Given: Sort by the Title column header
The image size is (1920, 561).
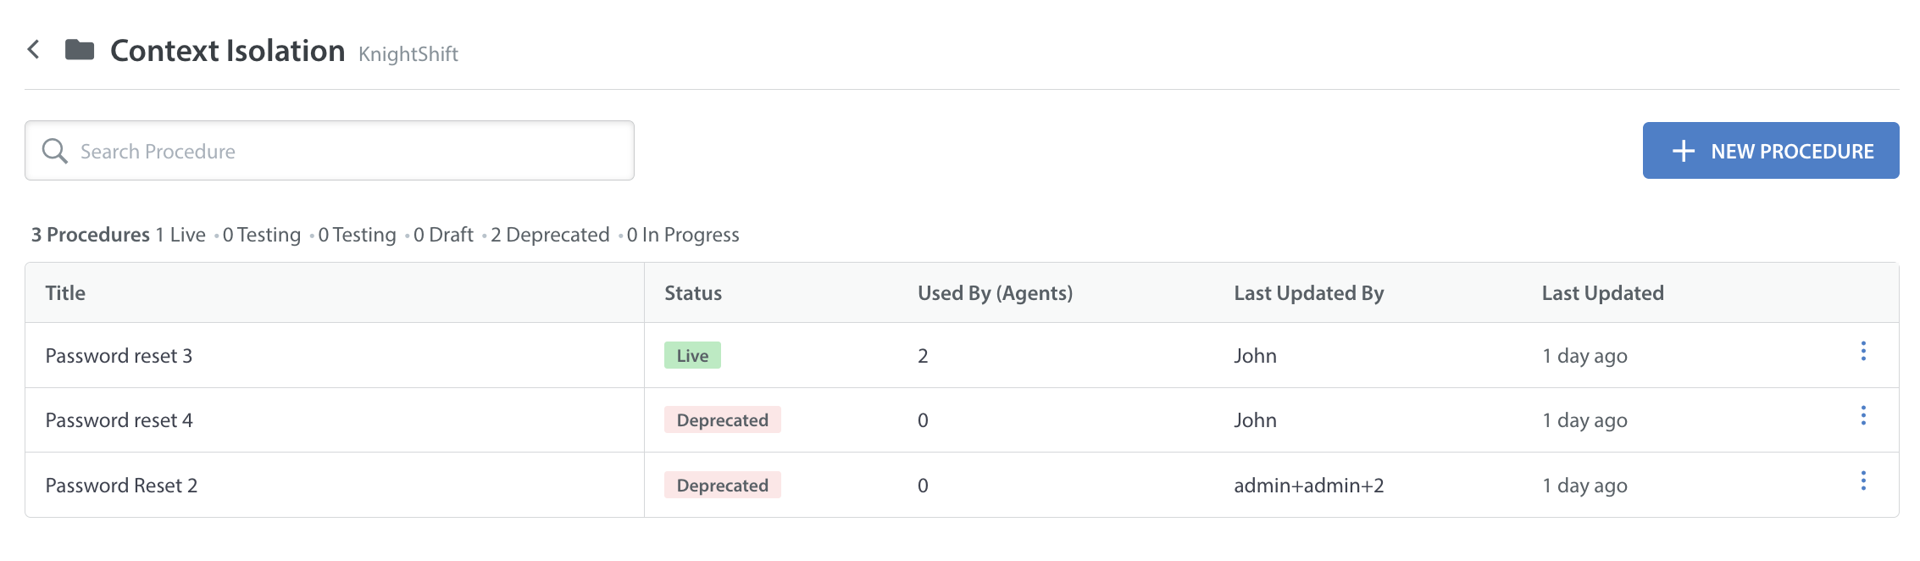Looking at the screenshot, I should (x=65, y=293).
